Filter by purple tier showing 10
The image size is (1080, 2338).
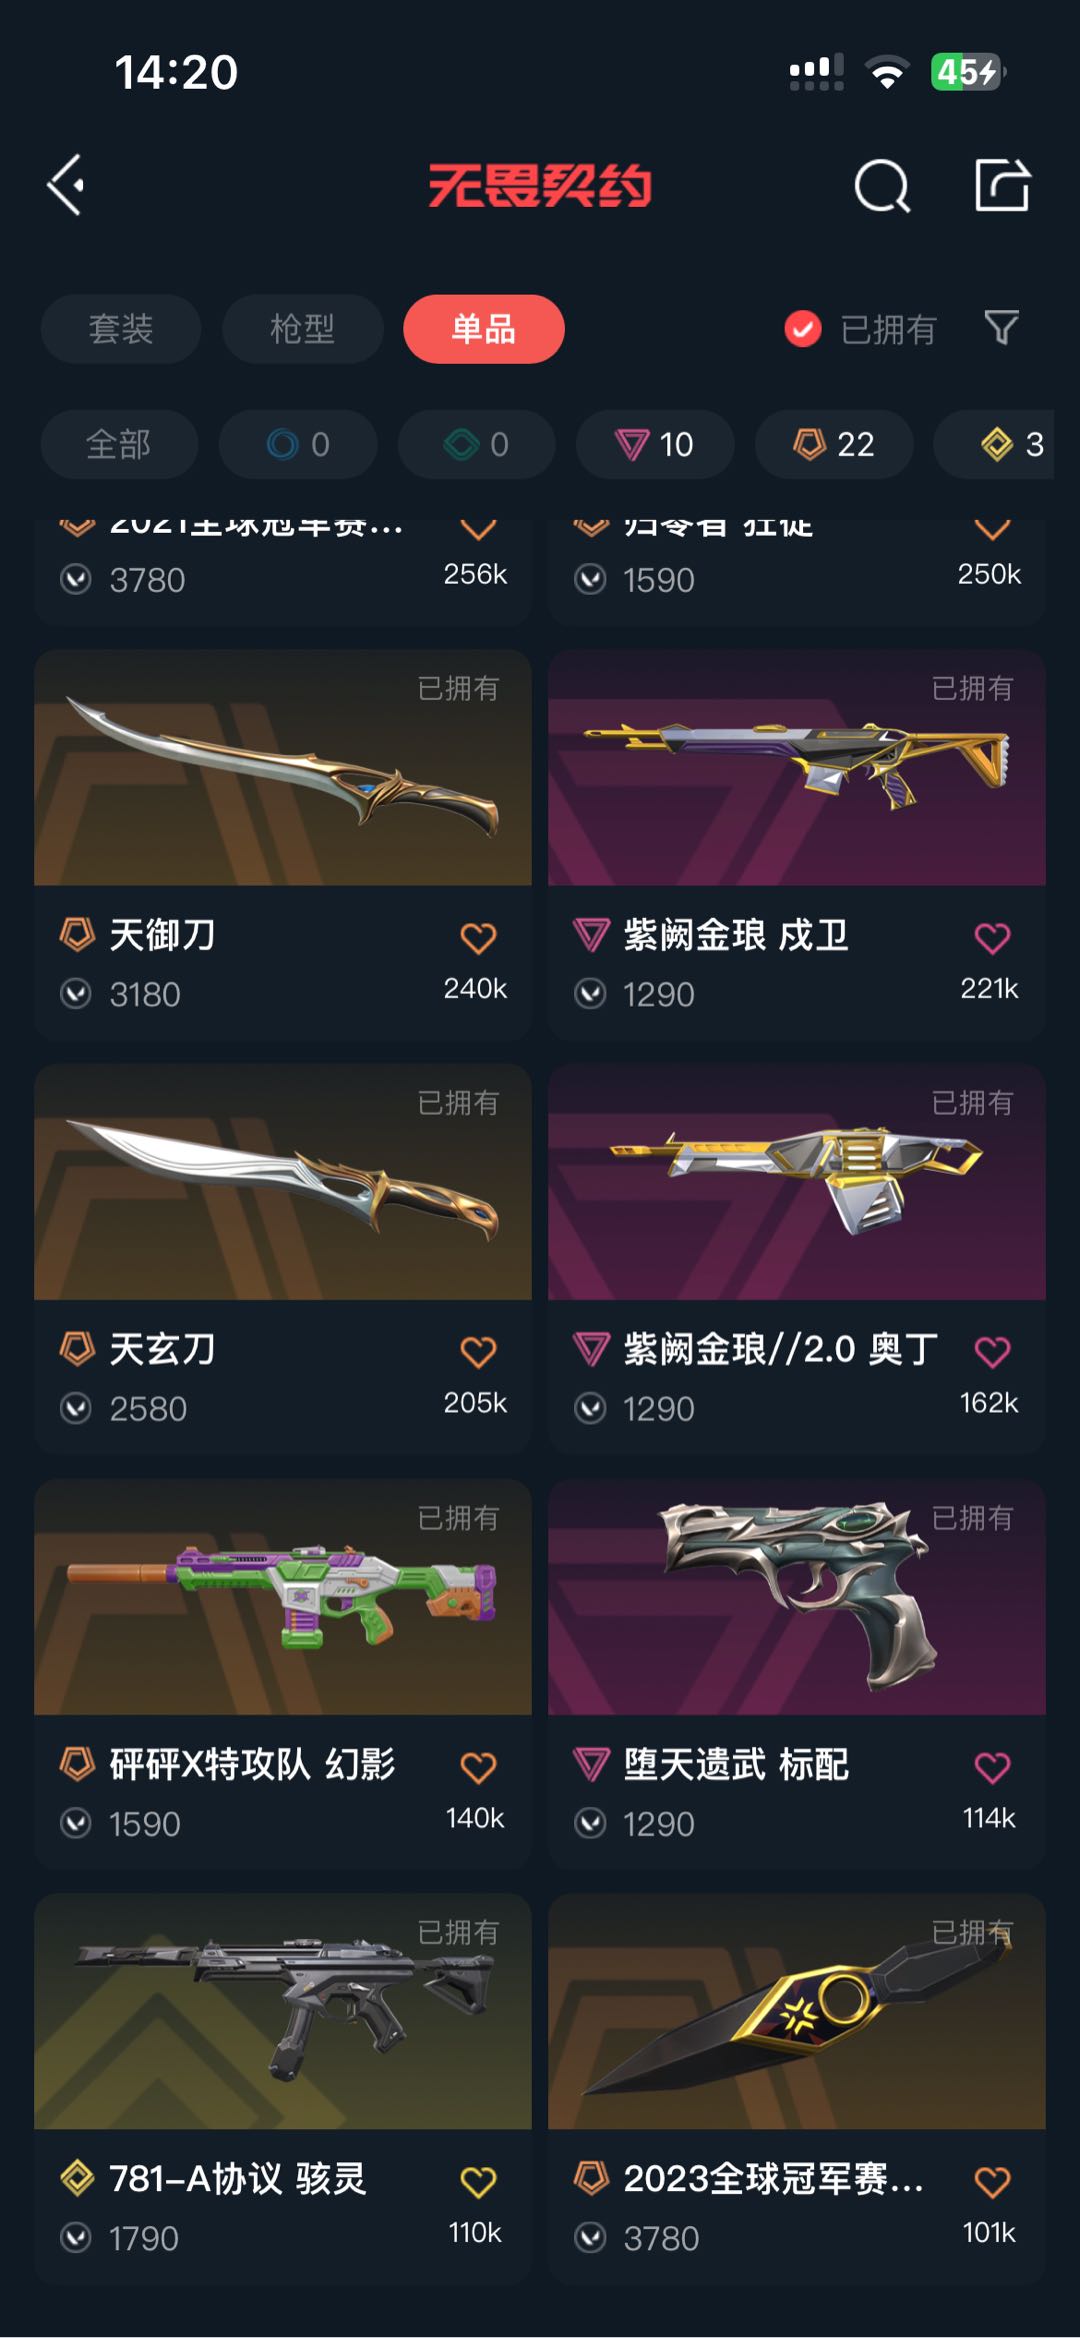point(655,444)
